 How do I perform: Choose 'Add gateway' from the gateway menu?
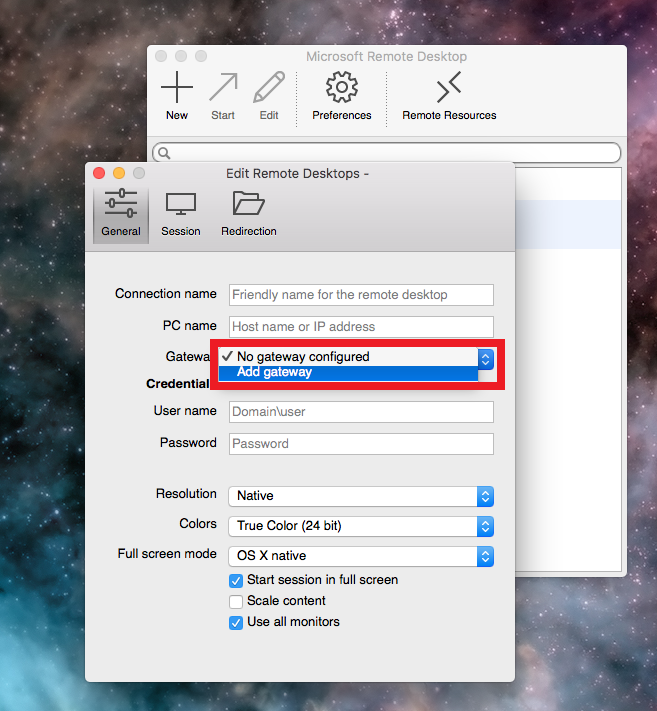tap(348, 372)
